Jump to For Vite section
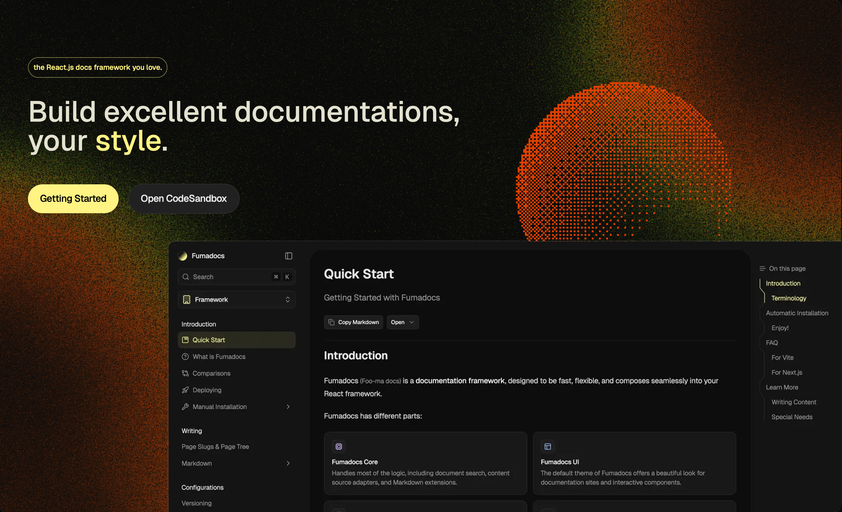 (782, 358)
